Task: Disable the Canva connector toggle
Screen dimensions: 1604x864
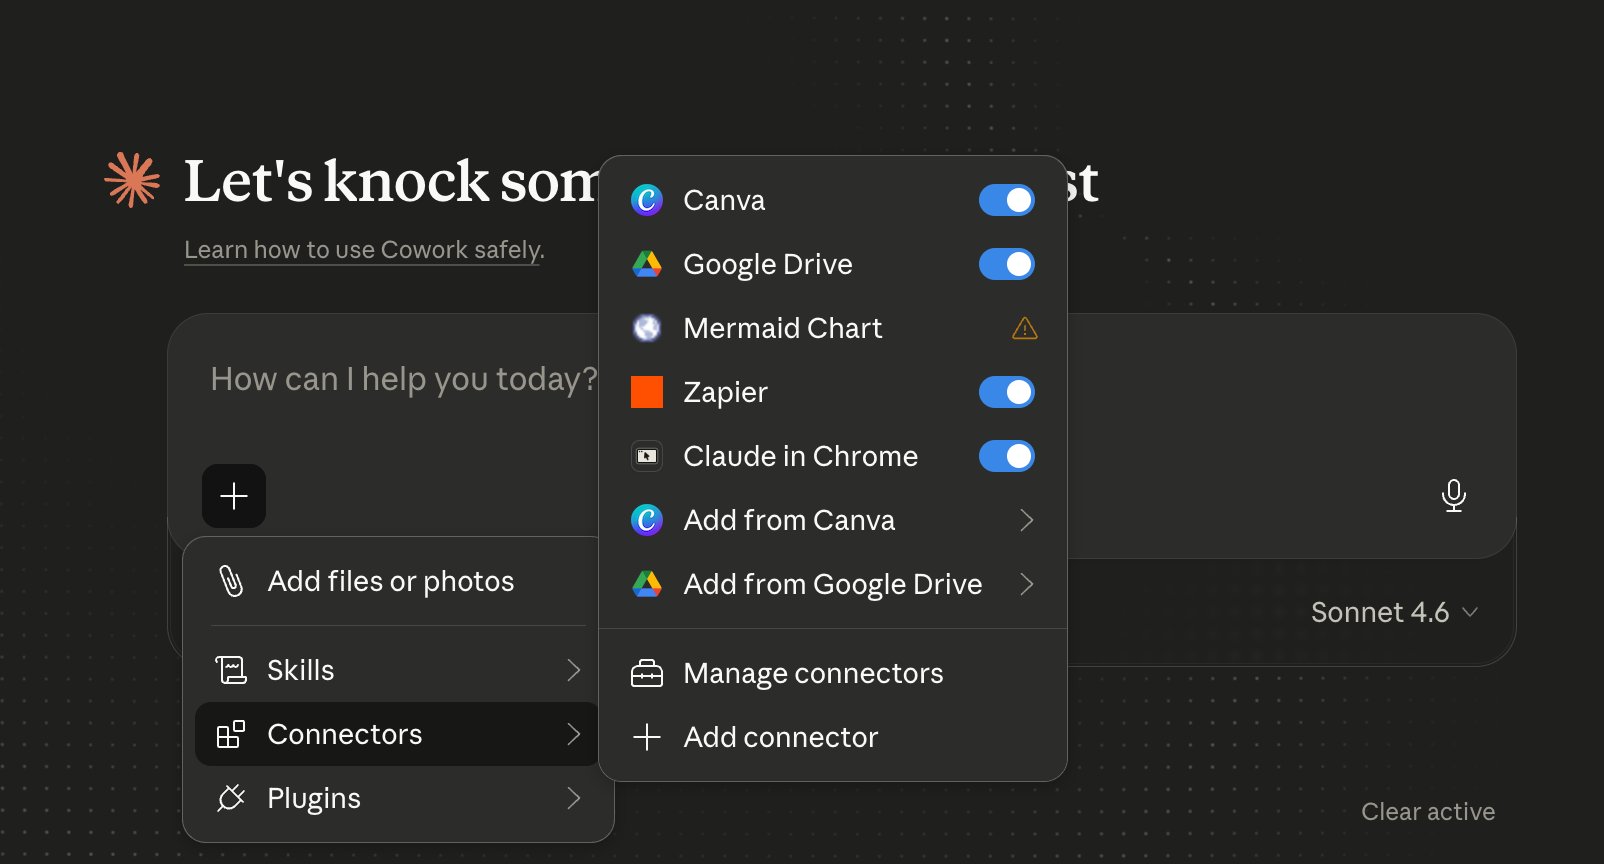Action: click(1007, 200)
